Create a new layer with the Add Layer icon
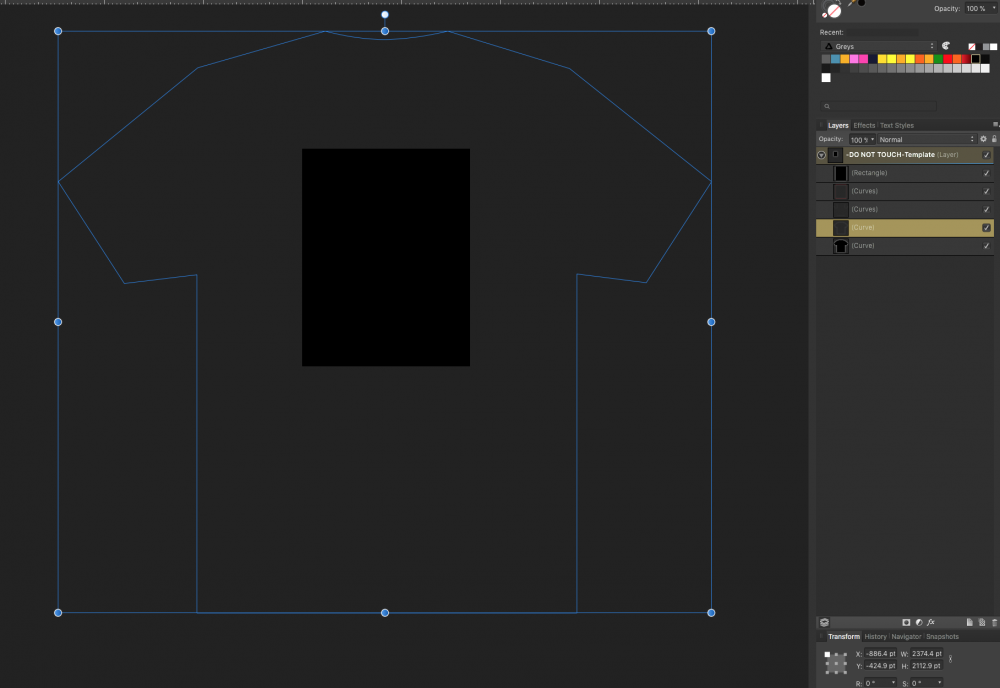 pyautogui.click(x=970, y=622)
